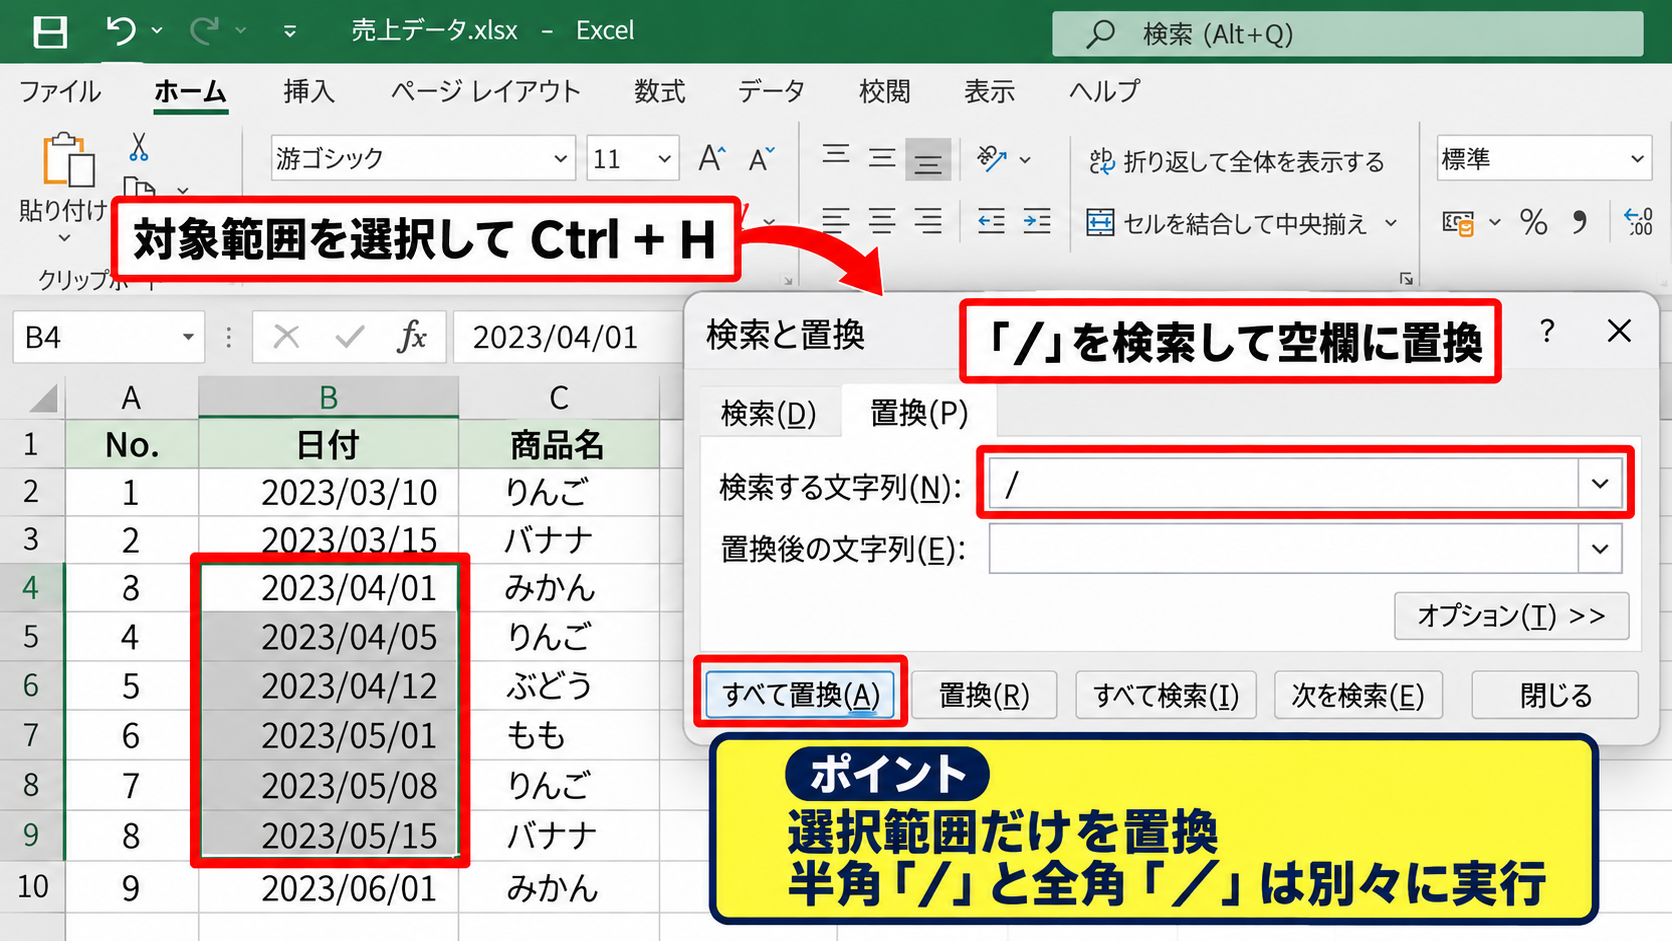Apply middle vertical alignment
The height and width of the screenshot is (941, 1672).
click(x=882, y=158)
